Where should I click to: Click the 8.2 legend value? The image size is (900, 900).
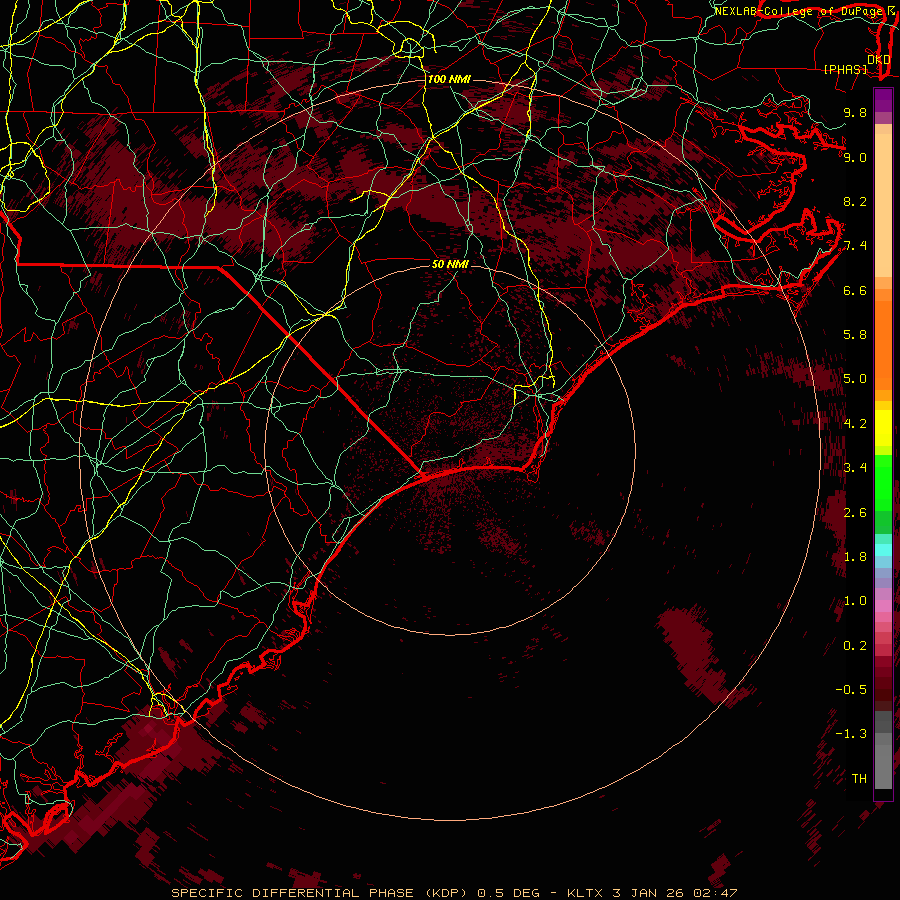(x=855, y=201)
